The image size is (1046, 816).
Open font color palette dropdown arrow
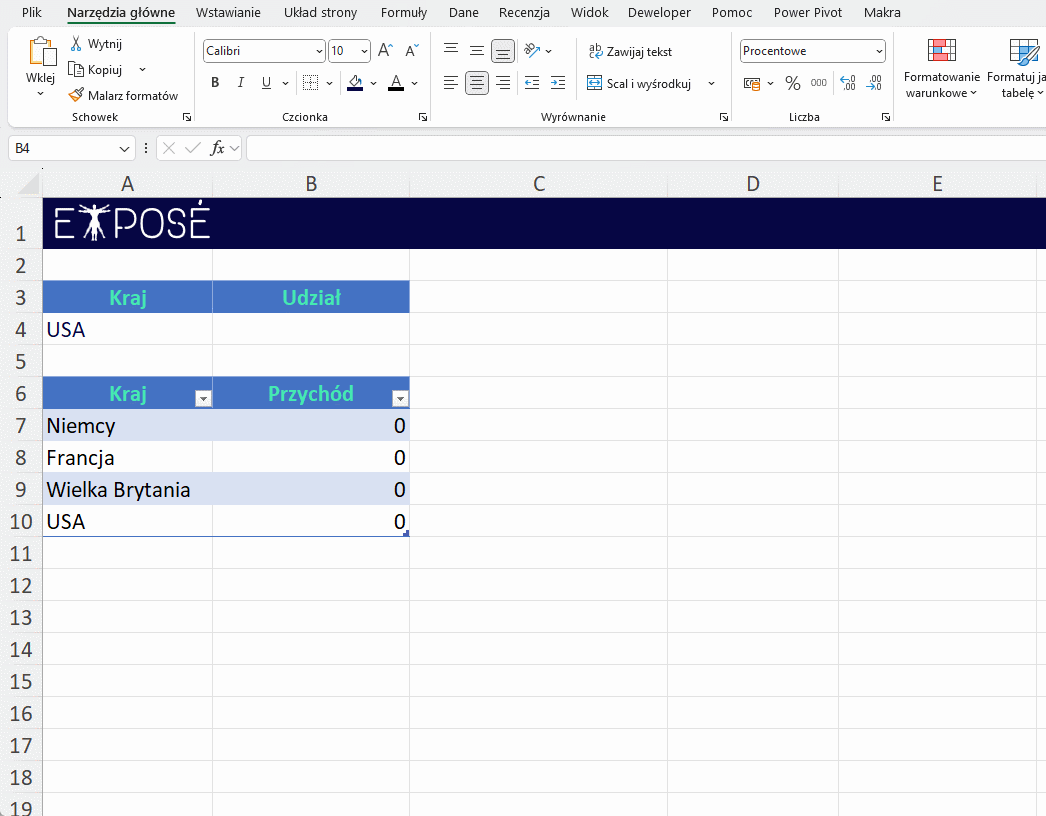tap(414, 83)
